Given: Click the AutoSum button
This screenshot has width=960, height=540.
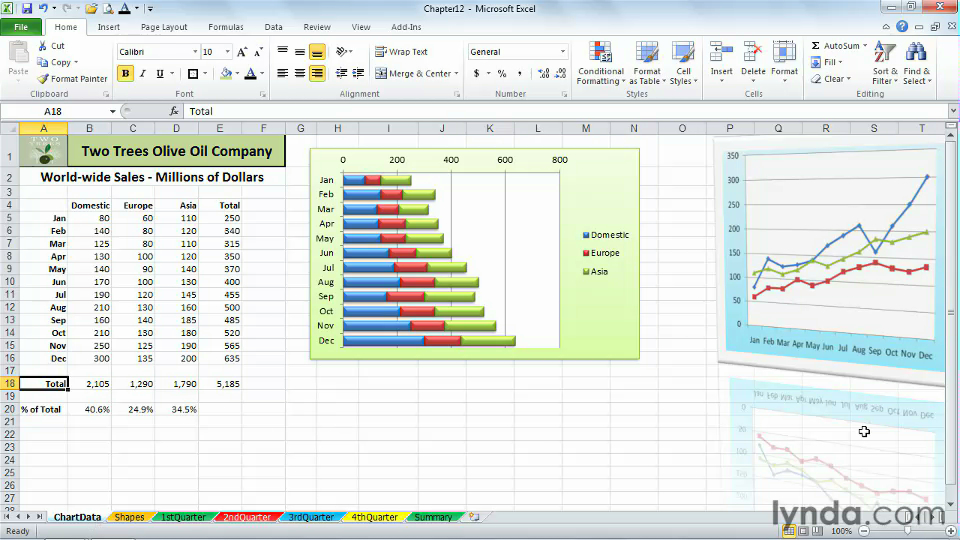Looking at the screenshot, I should (x=835, y=46).
